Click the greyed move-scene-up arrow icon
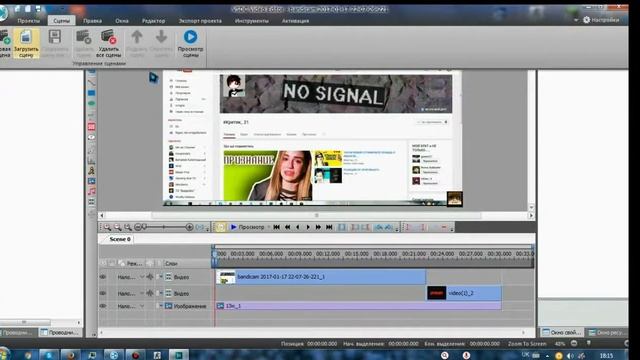640x360 pixels. pos(137,37)
